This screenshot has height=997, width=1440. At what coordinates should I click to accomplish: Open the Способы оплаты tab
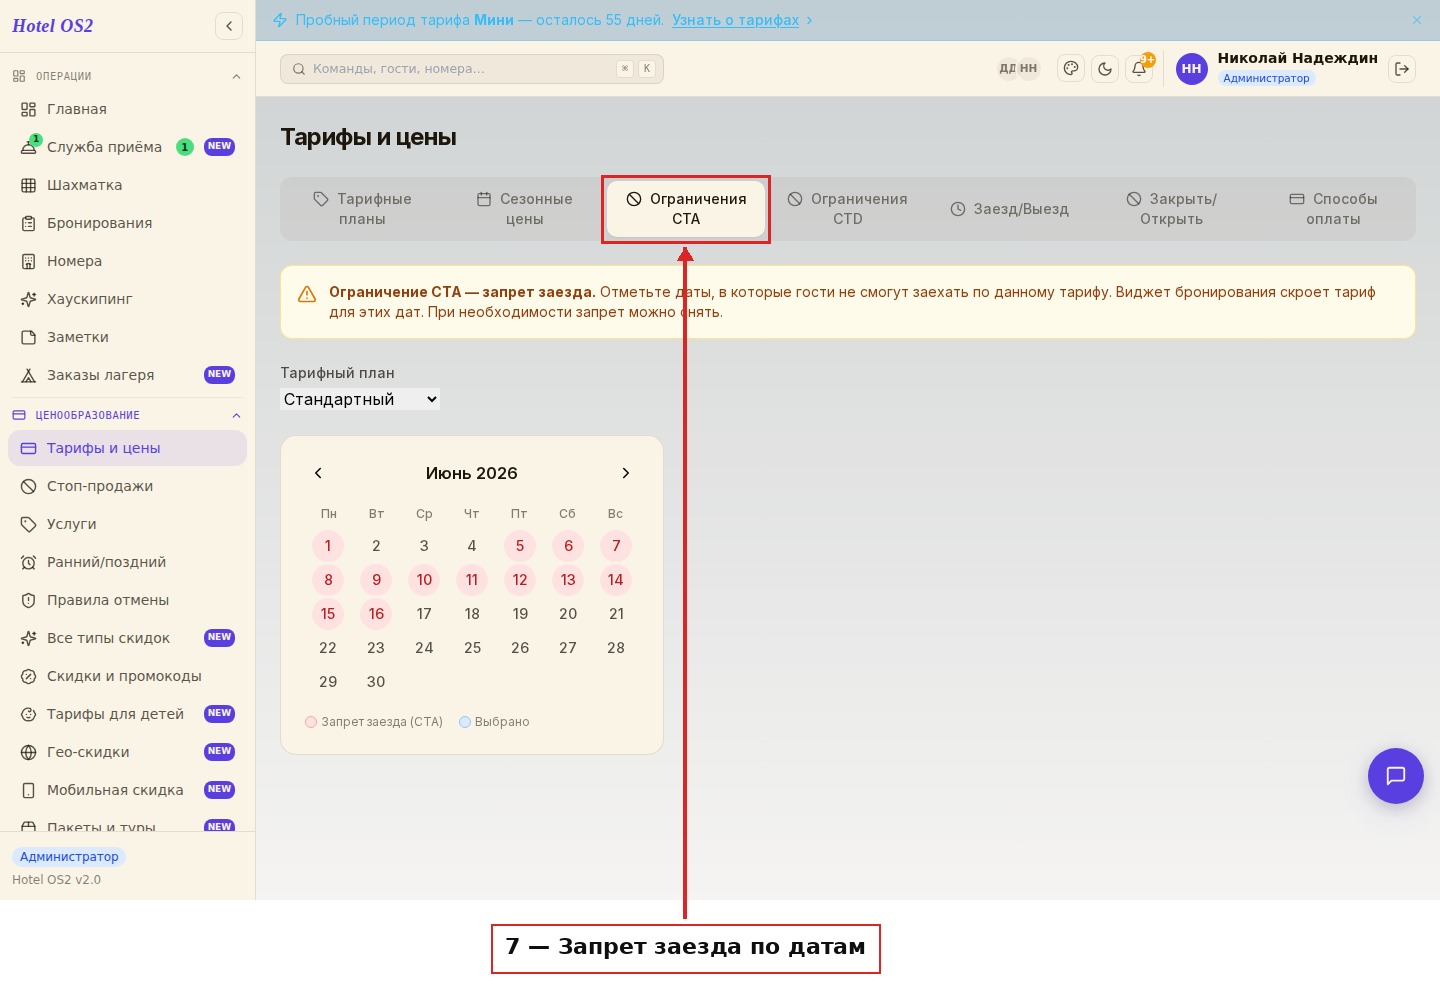1334,209
